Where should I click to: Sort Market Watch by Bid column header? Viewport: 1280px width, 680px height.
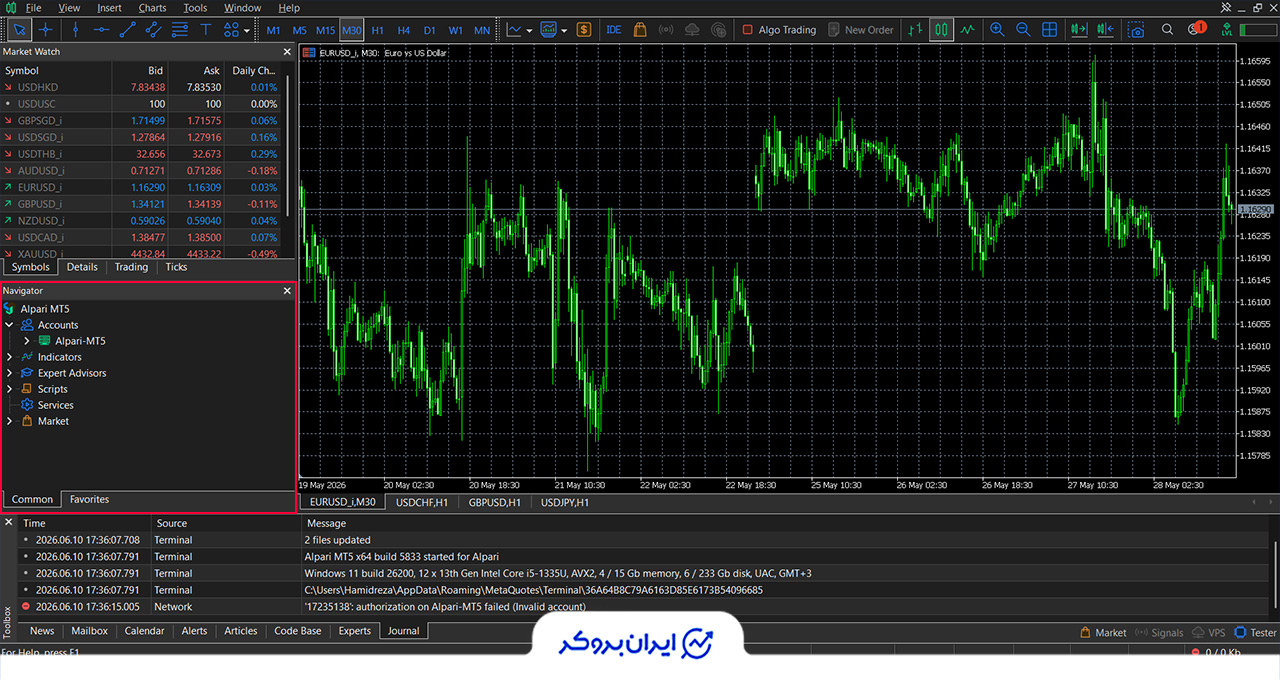139,71
